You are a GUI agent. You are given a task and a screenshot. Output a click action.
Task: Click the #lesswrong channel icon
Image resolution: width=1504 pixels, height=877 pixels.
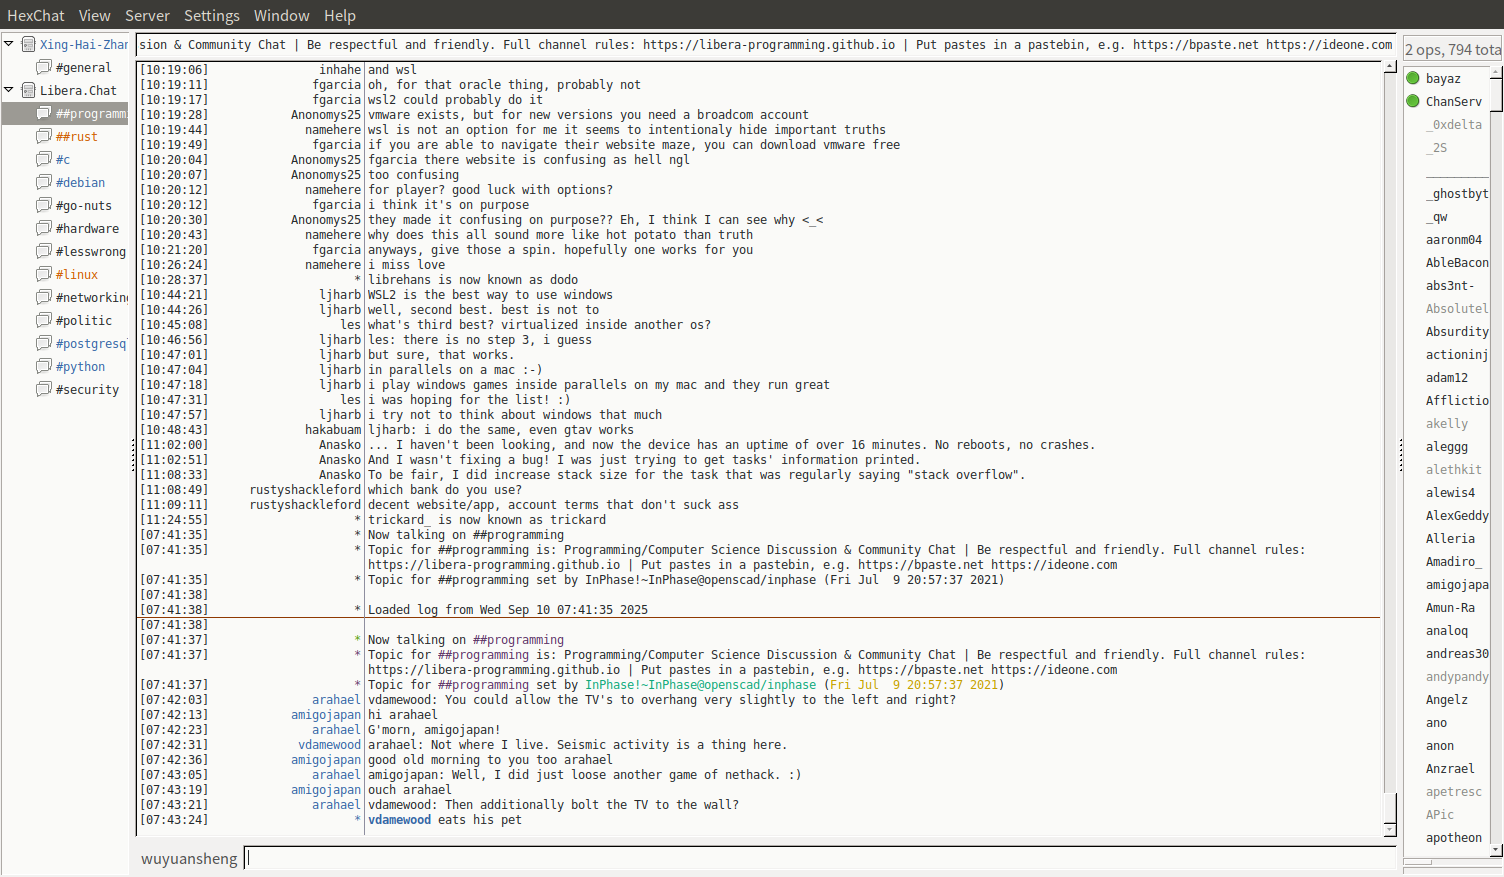[x=44, y=251]
